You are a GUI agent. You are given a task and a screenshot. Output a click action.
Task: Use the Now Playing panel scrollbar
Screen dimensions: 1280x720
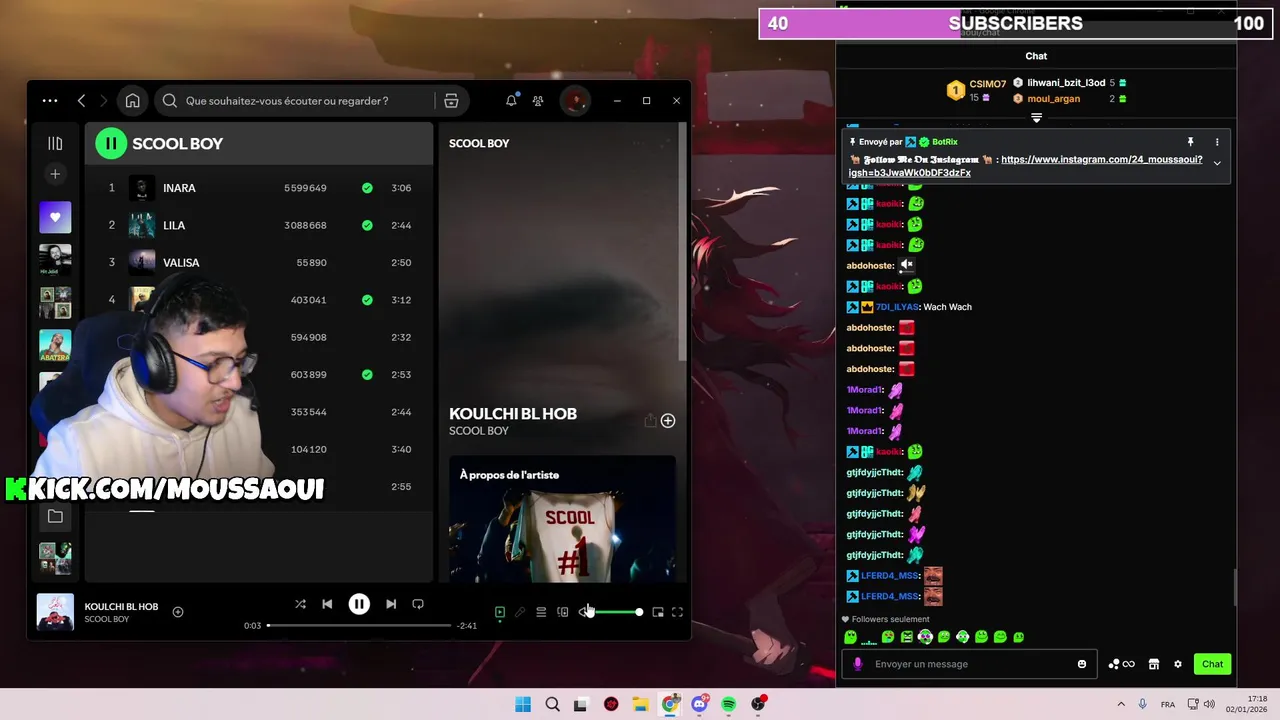pos(684,243)
